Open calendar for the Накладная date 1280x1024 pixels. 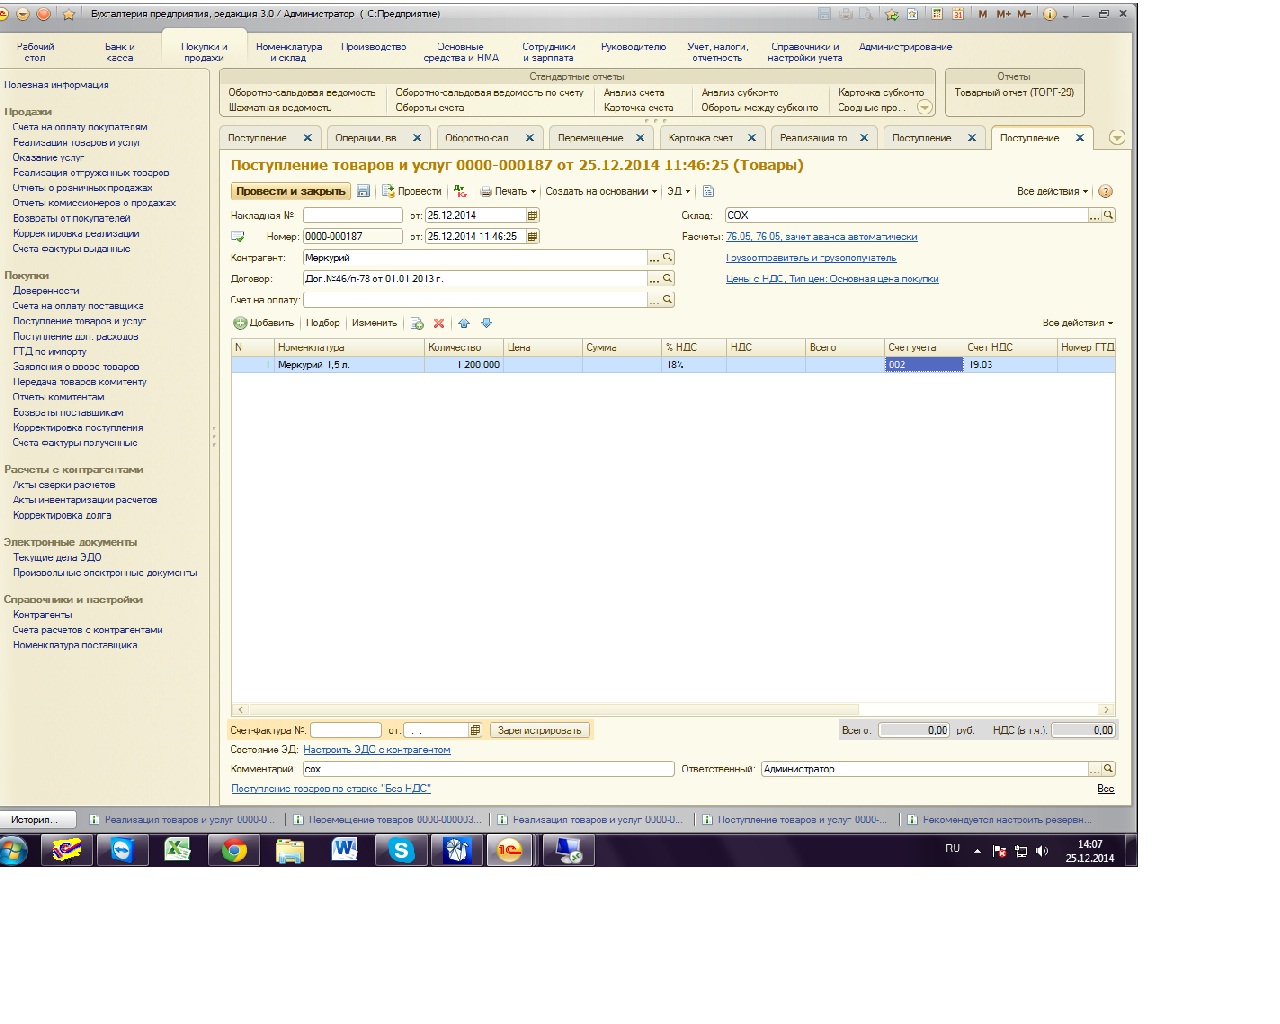pyautogui.click(x=533, y=215)
